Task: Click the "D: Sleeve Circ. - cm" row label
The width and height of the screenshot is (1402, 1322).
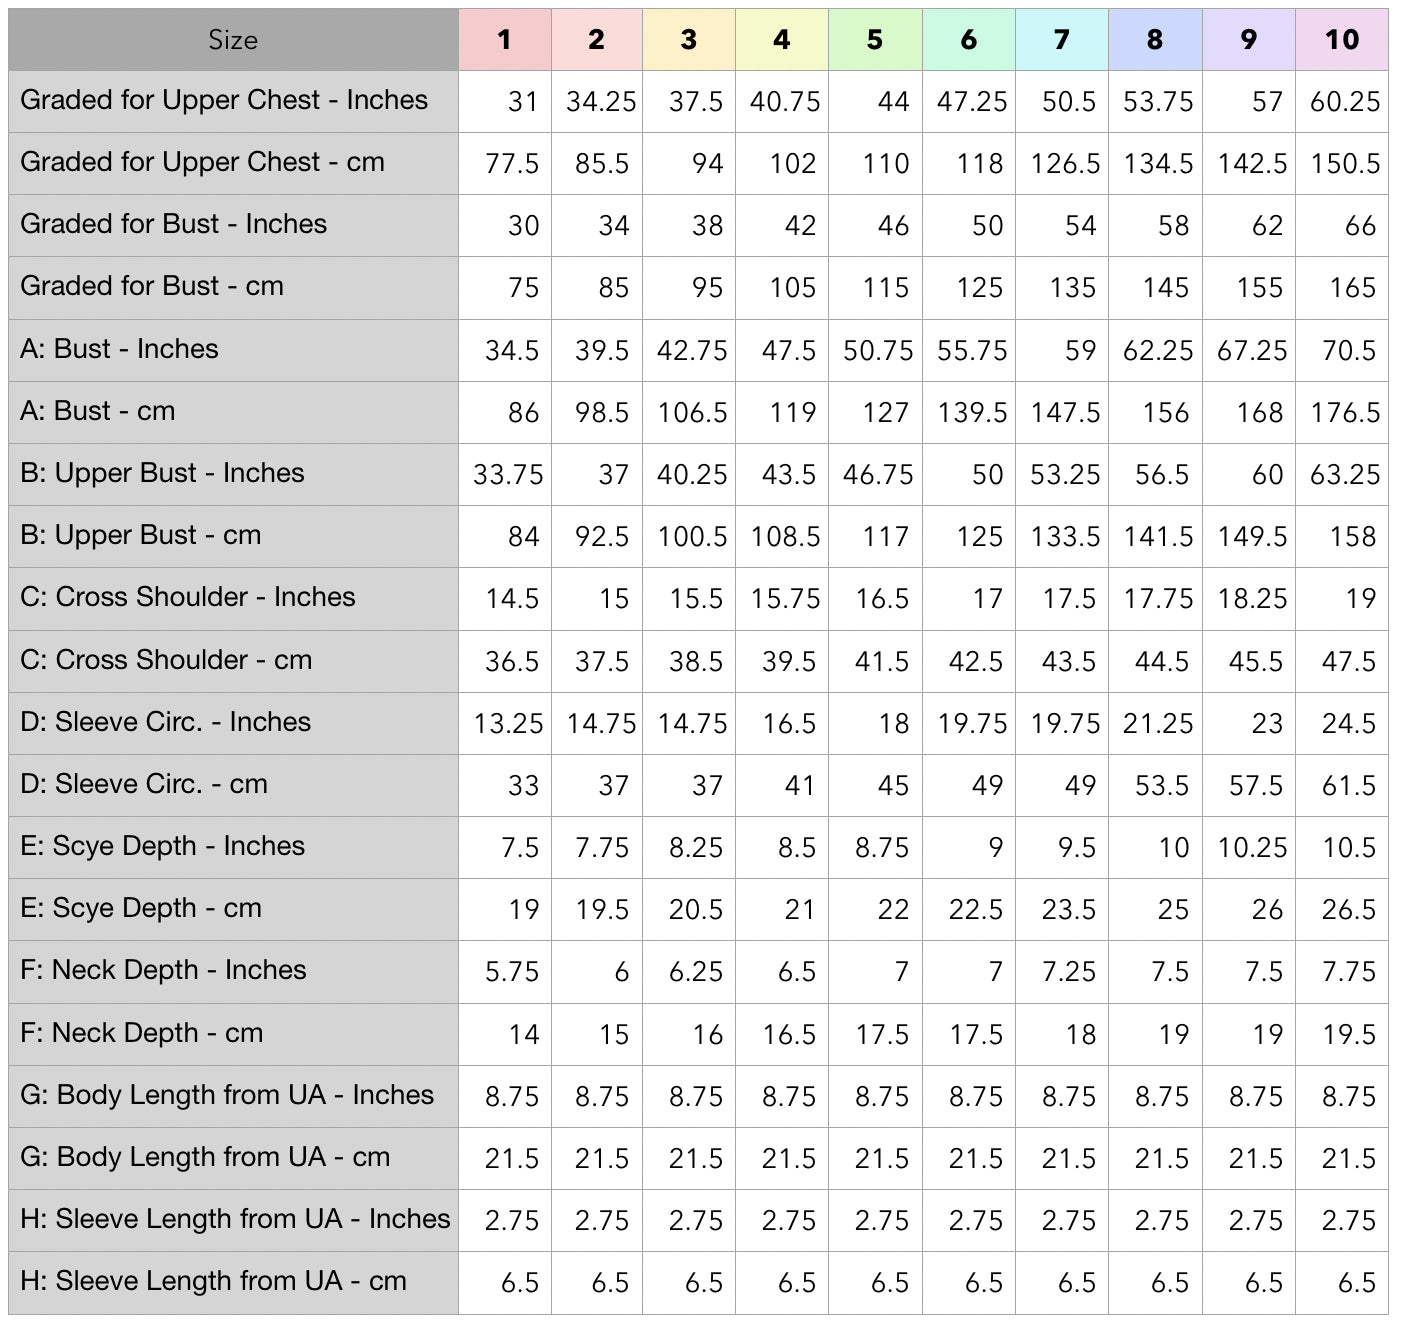Action: click(x=144, y=784)
